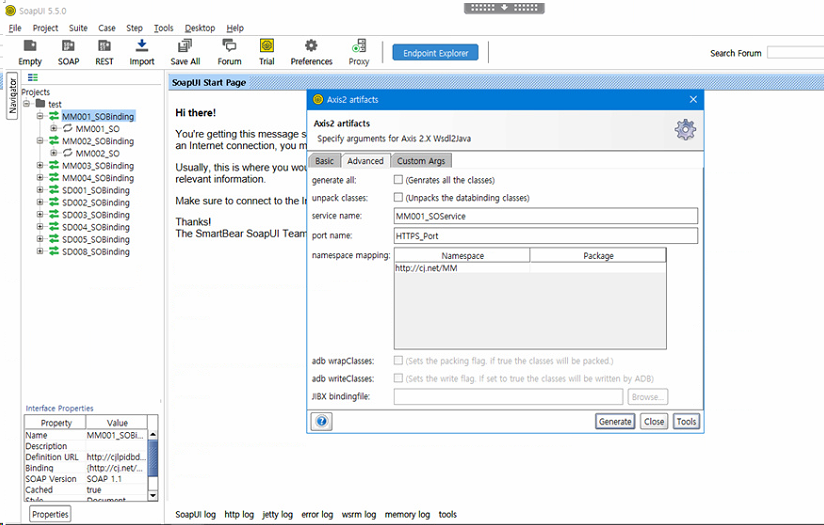Create a new SOAP project
The image size is (824, 525).
(x=68, y=53)
